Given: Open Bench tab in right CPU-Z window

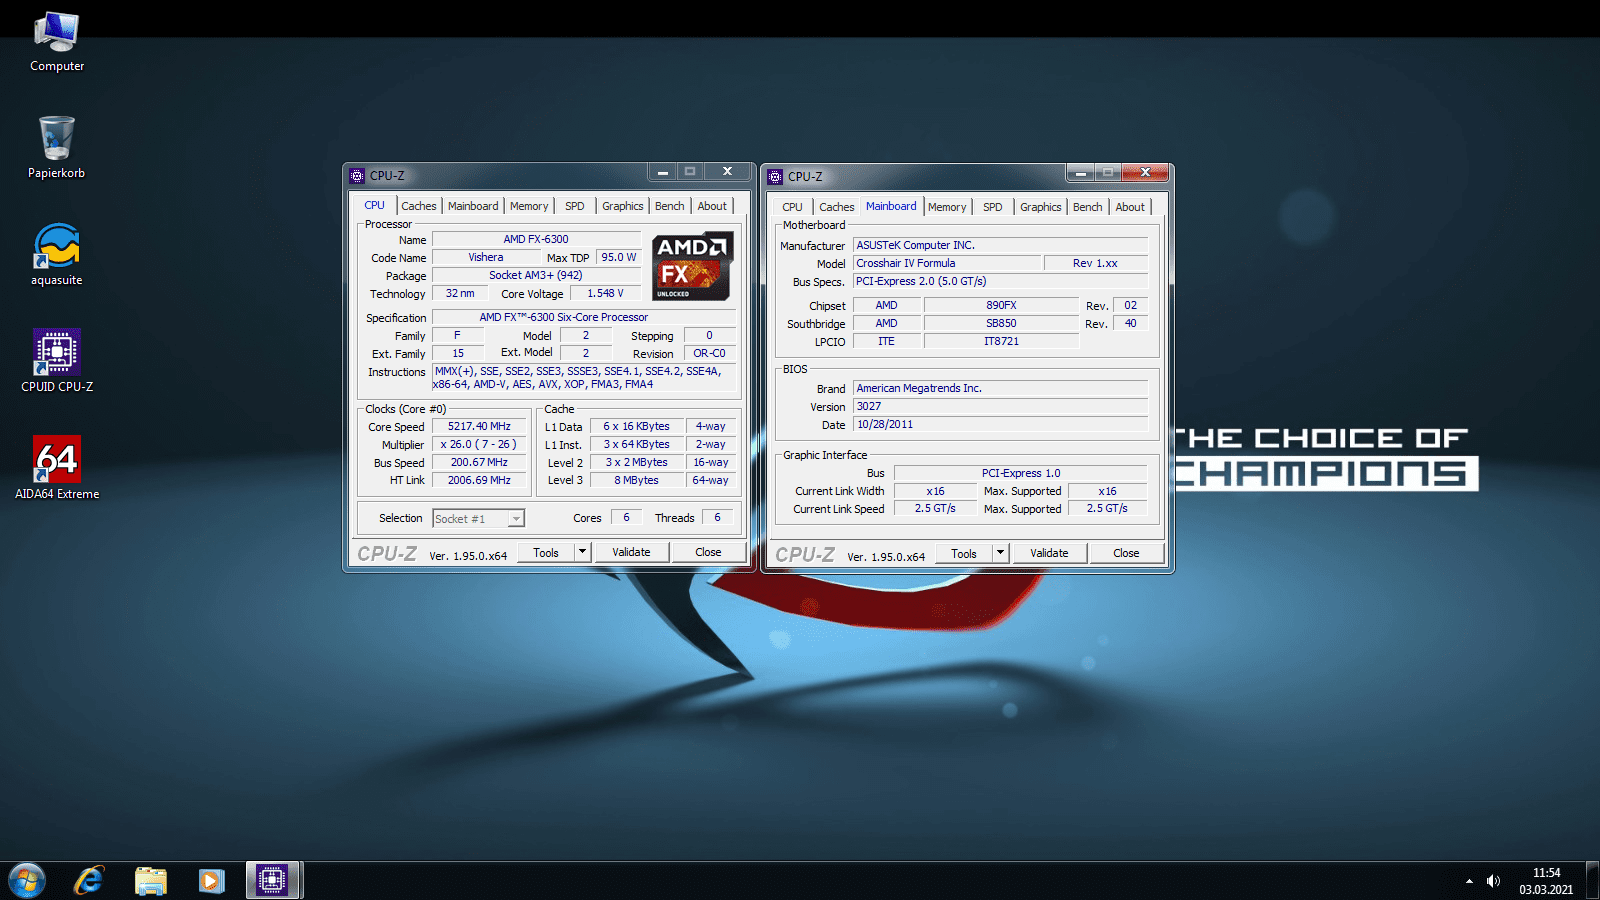Looking at the screenshot, I should pyautogui.click(x=1088, y=207).
